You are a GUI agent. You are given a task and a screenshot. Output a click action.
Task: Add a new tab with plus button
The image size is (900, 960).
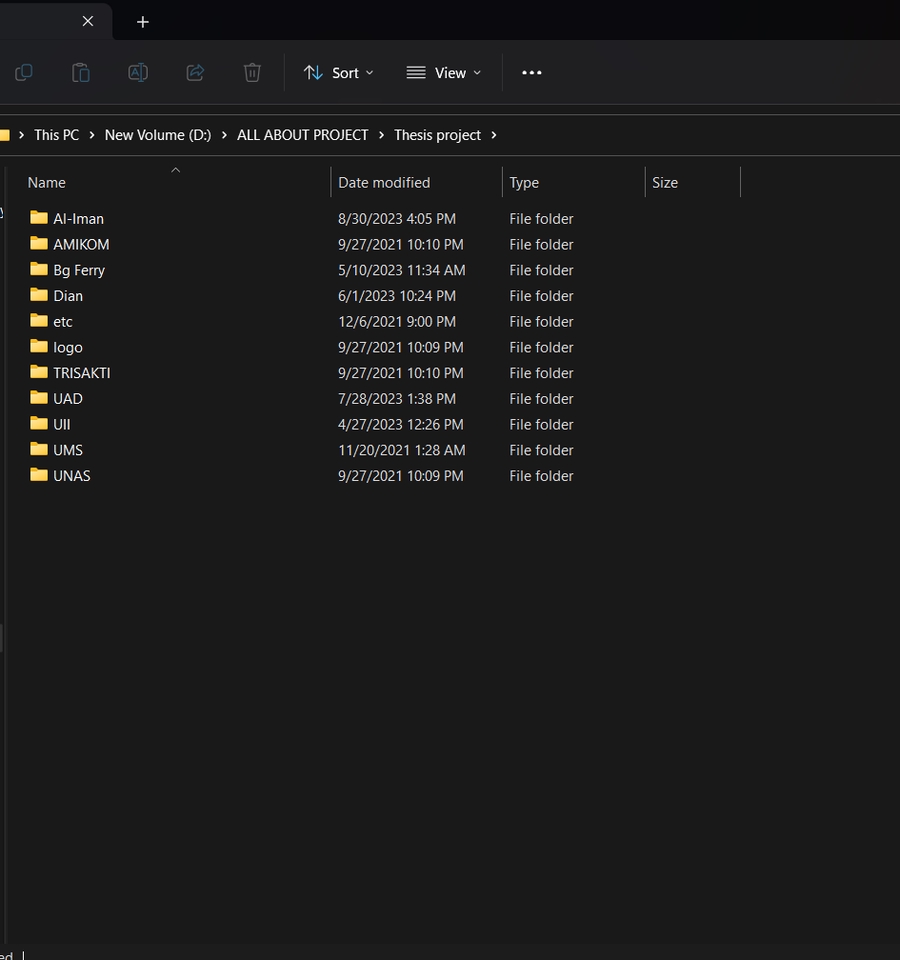pos(143,22)
